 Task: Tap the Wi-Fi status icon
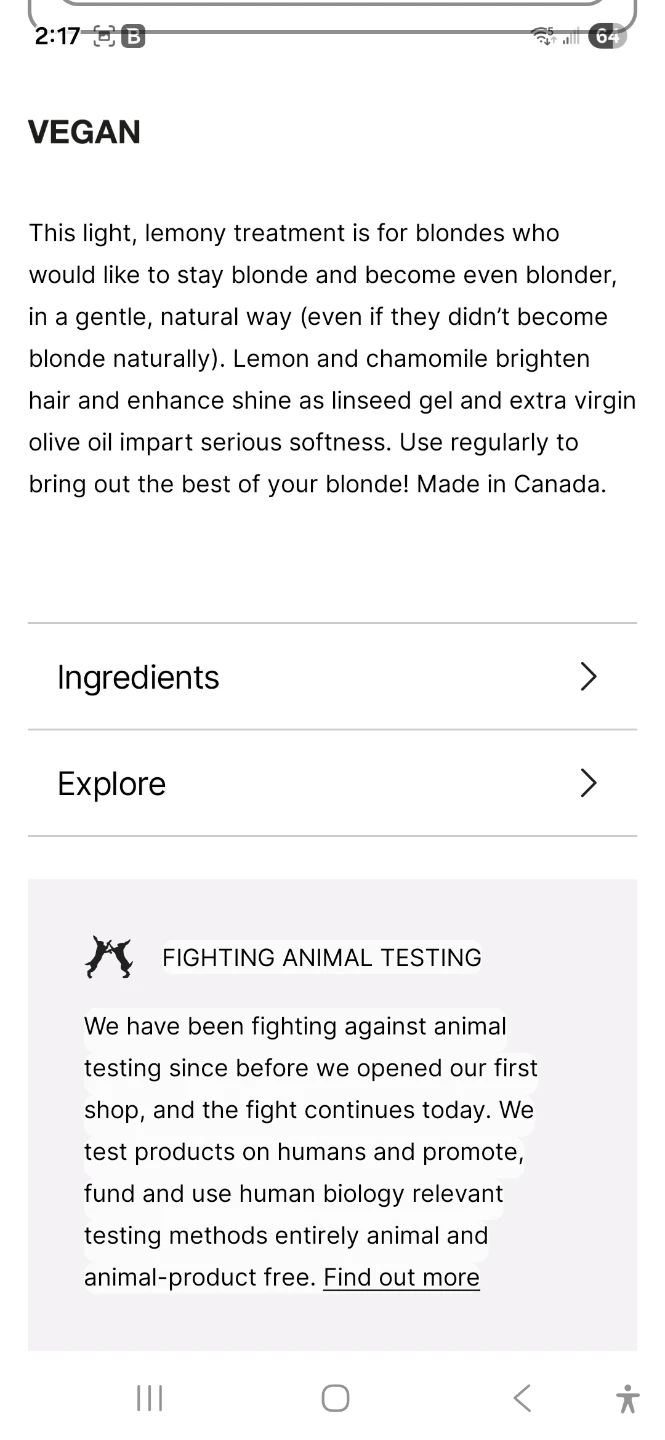click(x=545, y=37)
